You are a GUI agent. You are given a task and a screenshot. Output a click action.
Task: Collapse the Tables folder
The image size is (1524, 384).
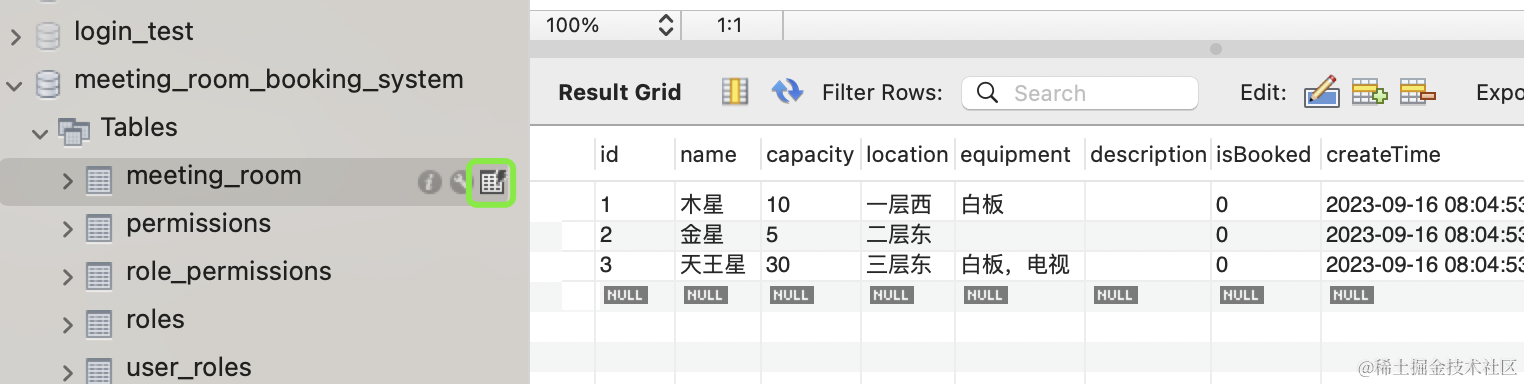click(x=40, y=132)
